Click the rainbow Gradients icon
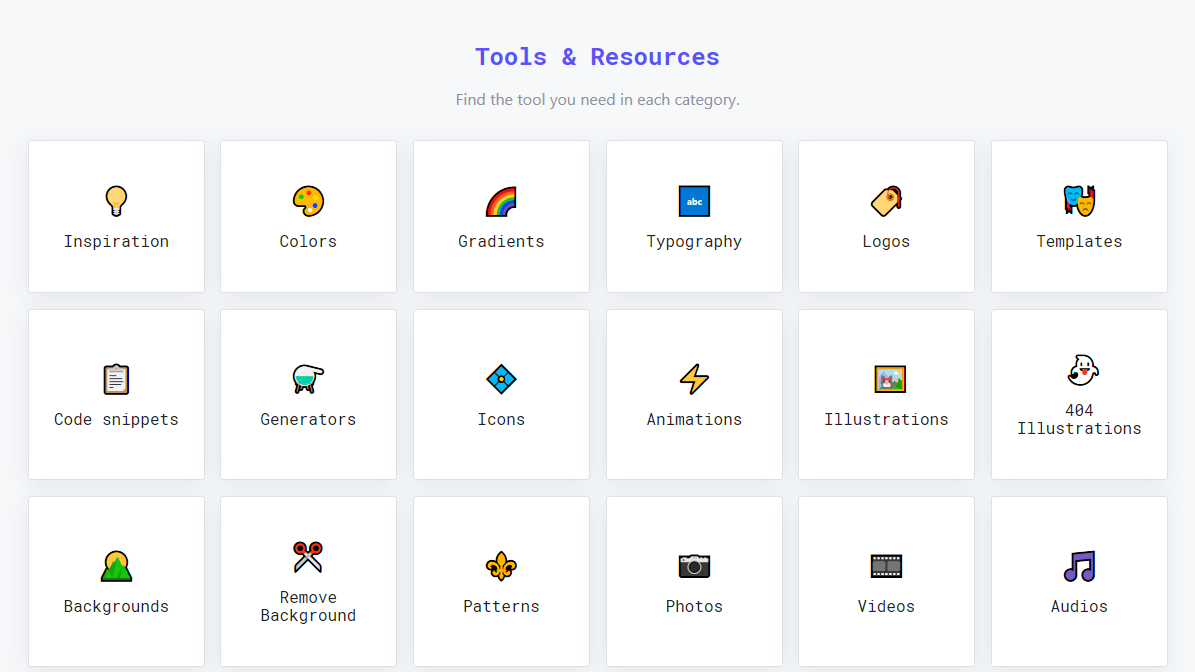Screen dimensions: 1195x672 pos(501,201)
